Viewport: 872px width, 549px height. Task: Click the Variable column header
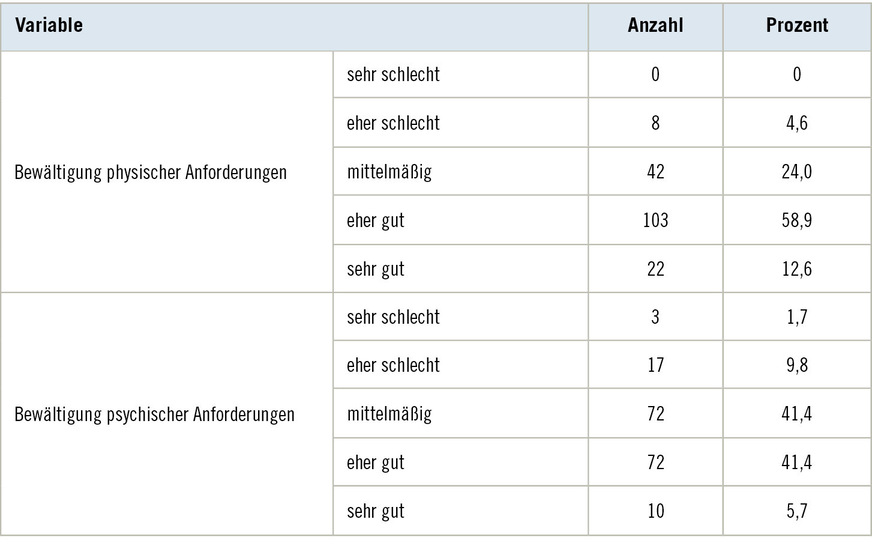[x=48, y=26]
